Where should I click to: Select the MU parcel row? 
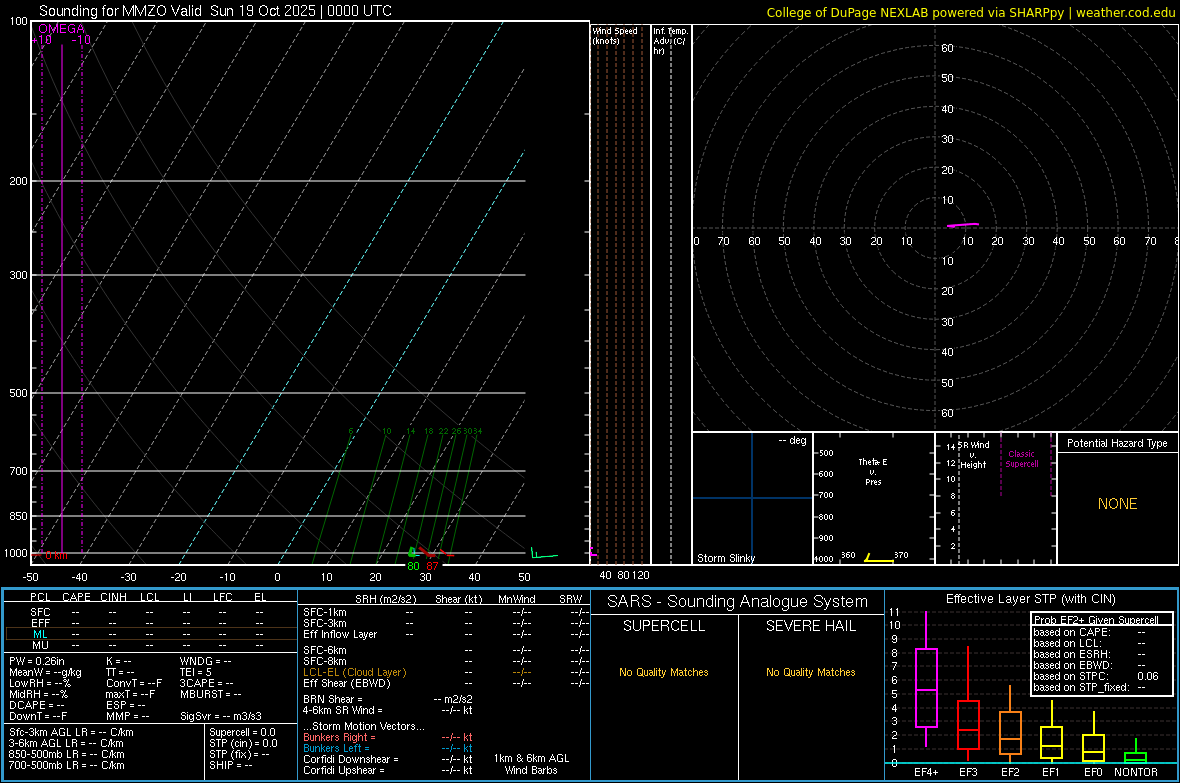40,645
